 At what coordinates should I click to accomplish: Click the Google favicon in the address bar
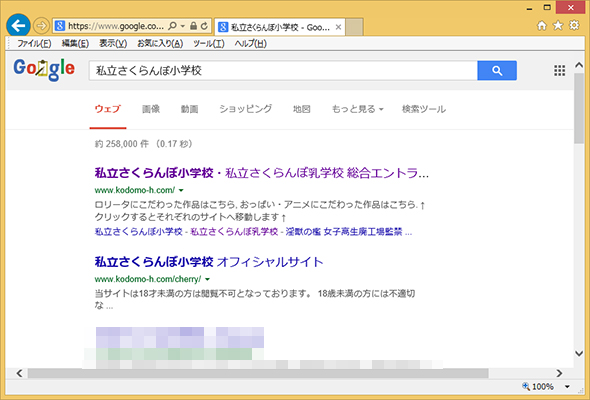[x=59, y=26]
